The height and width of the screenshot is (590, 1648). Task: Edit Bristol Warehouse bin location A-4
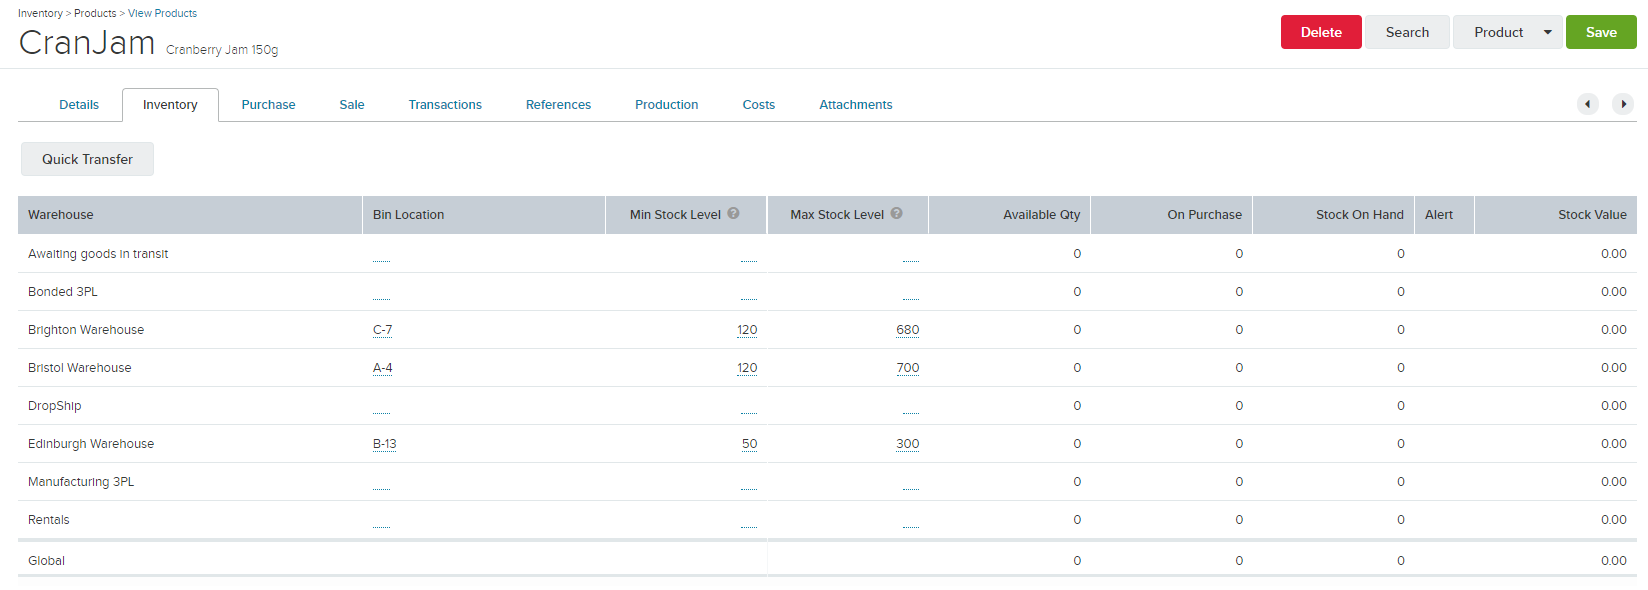point(382,368)
